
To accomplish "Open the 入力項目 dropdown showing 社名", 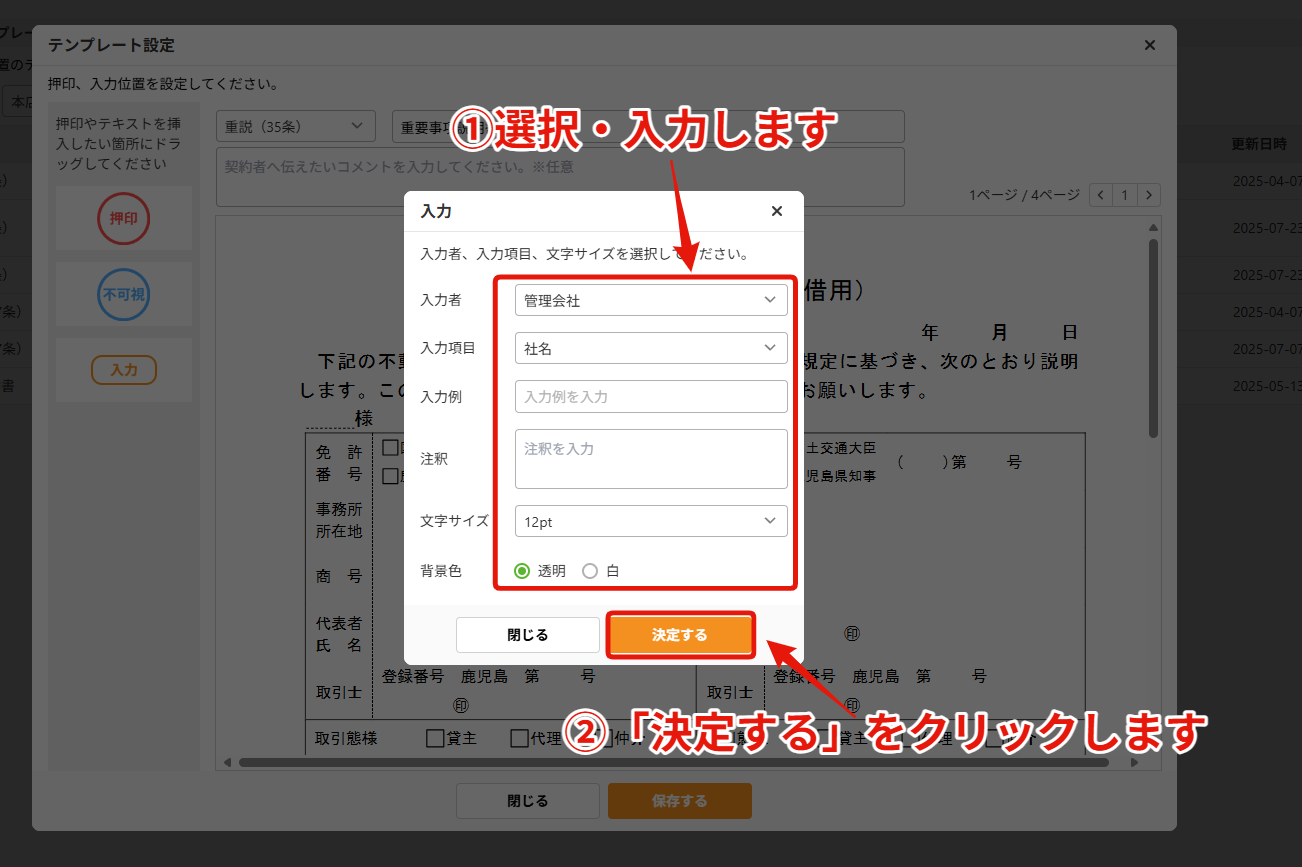I will (x=651, y=348).
